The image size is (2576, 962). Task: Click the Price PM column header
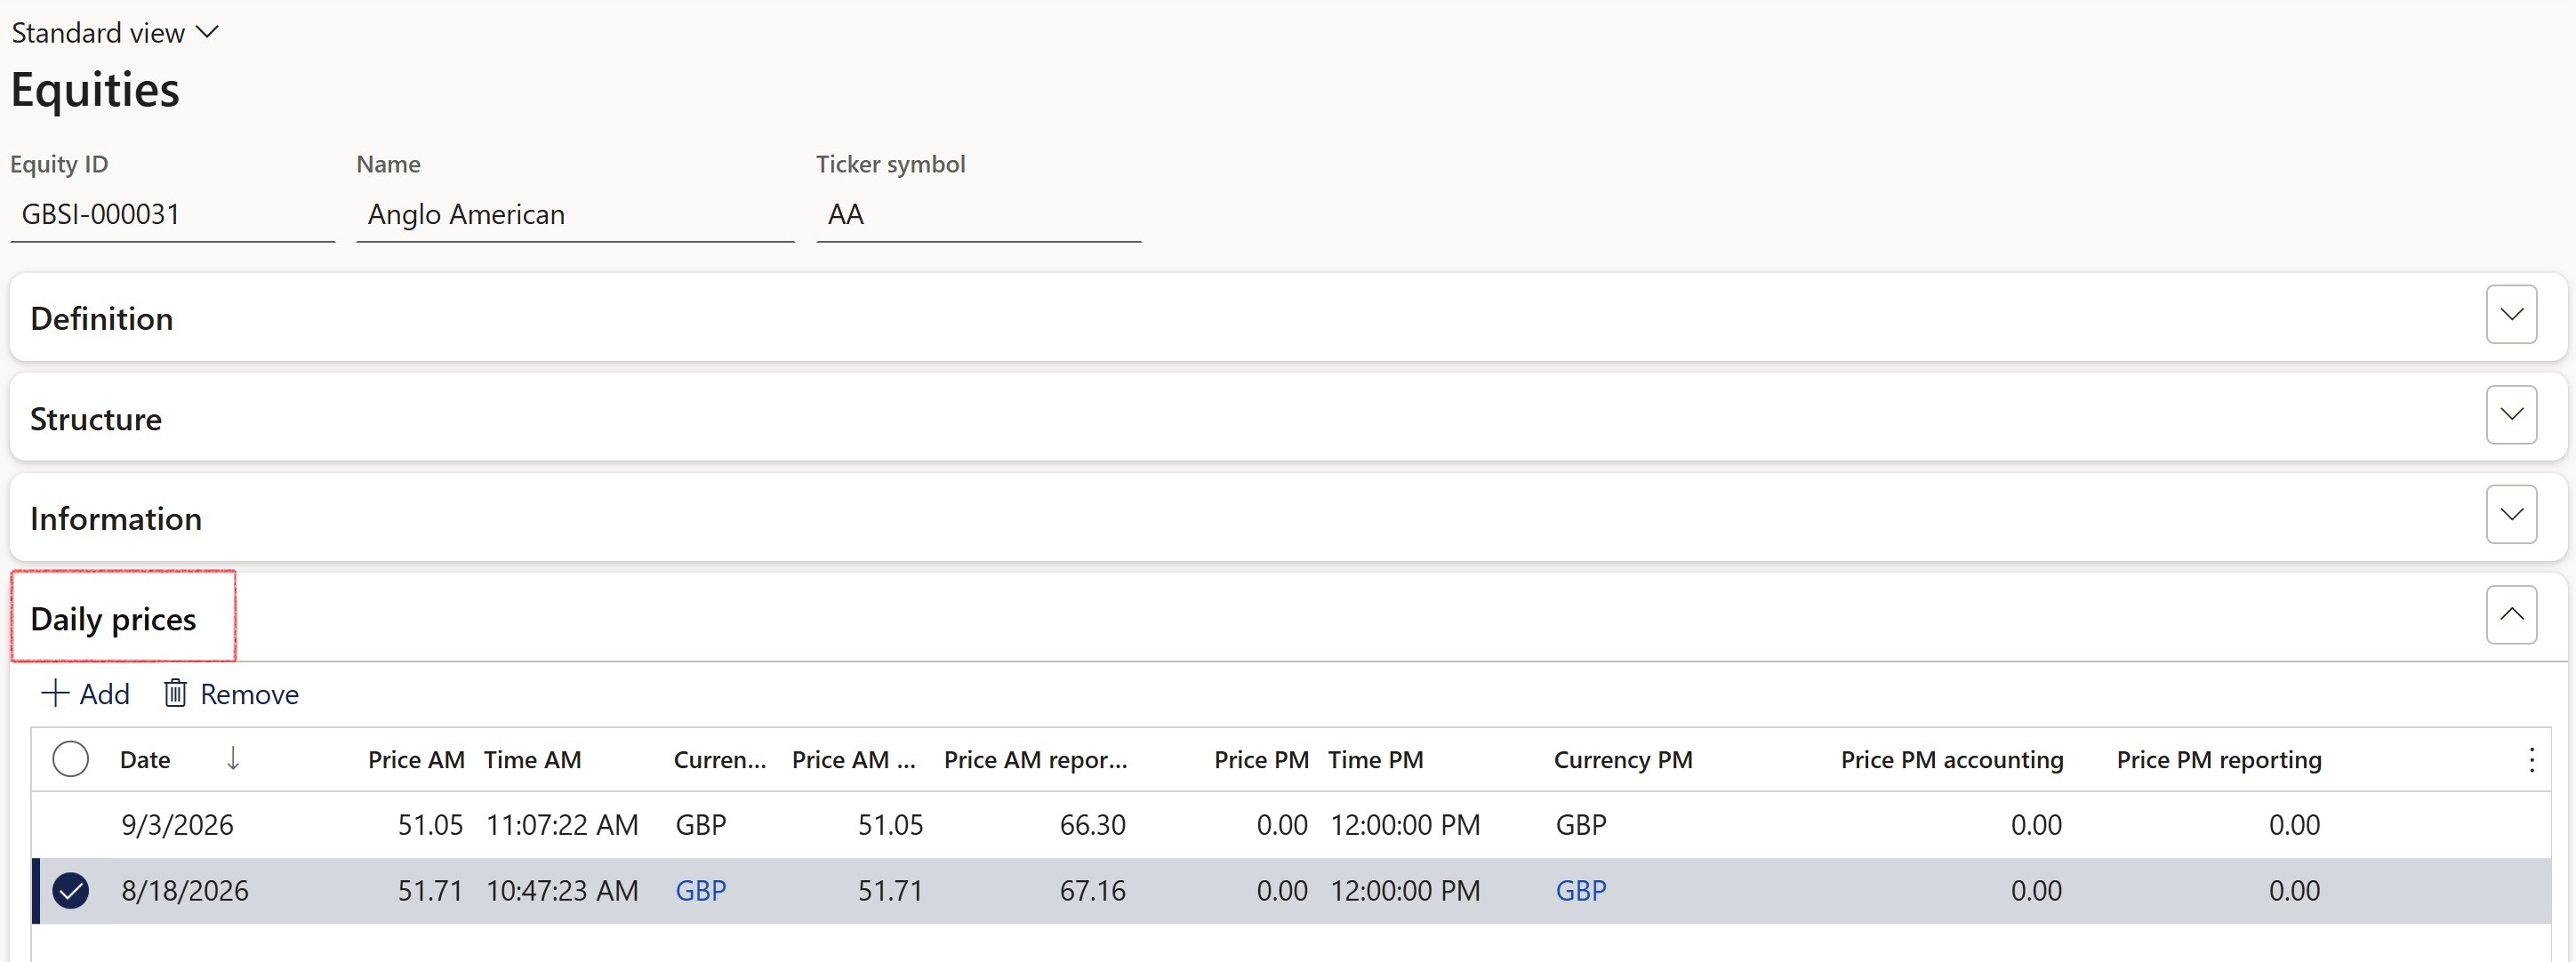click(x=1261, y=759)
